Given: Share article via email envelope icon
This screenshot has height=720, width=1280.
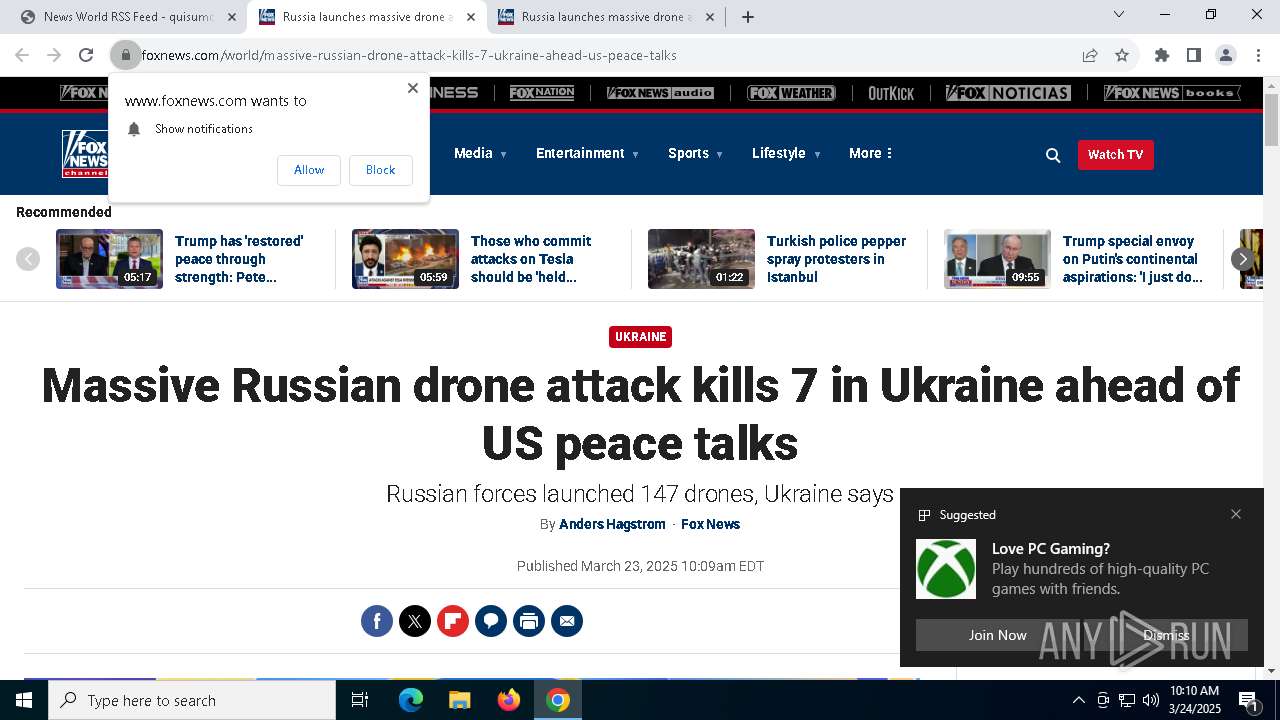Looking at the screenshot, I should coord(567,621).
